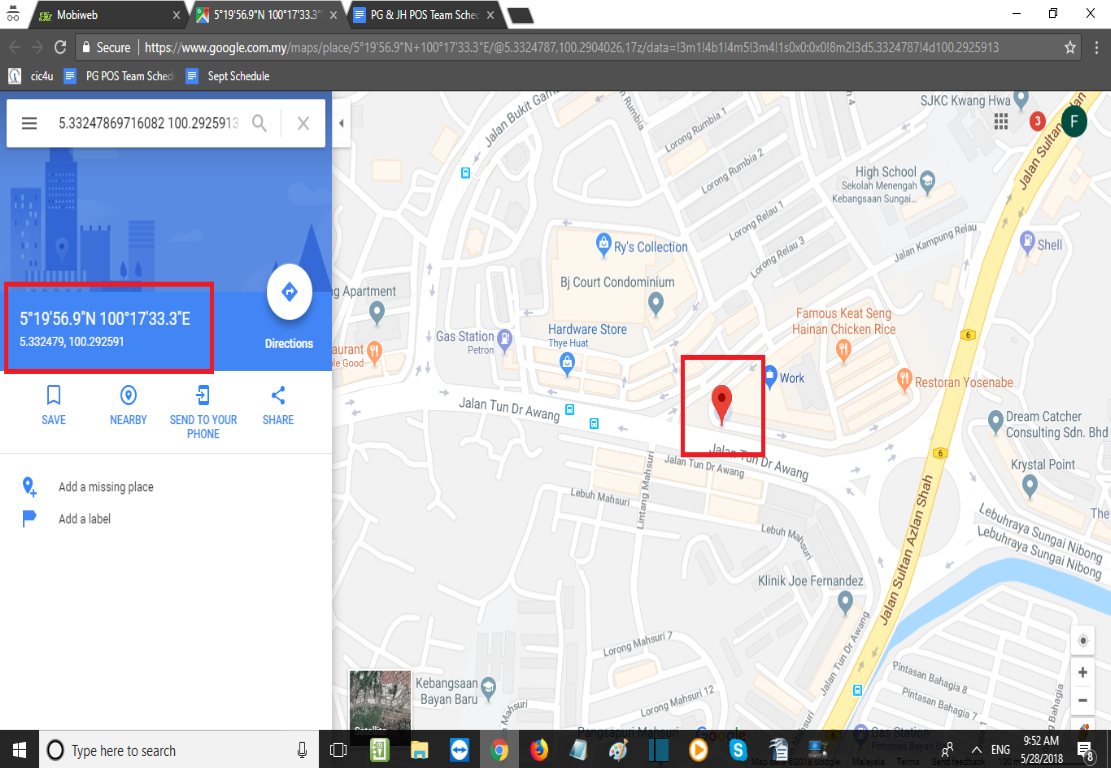Open Skype from taskbar
Image resolution: width=1111 pixels, height=768 pixels.
coord(738,750)
